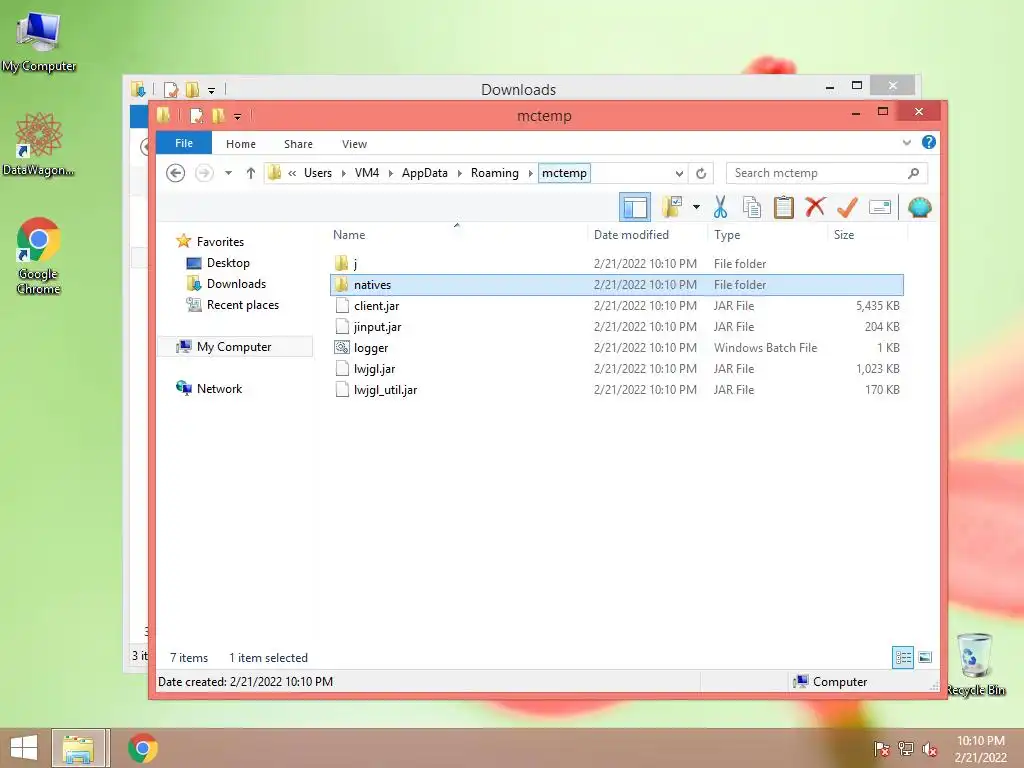
Task: Click the Copy toolbar icon
Action: tap(752, 207)
